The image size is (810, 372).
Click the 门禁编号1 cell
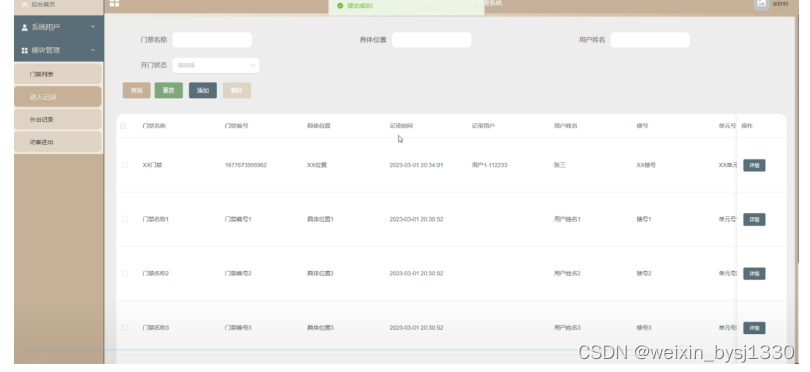click(x=238, y=219)
